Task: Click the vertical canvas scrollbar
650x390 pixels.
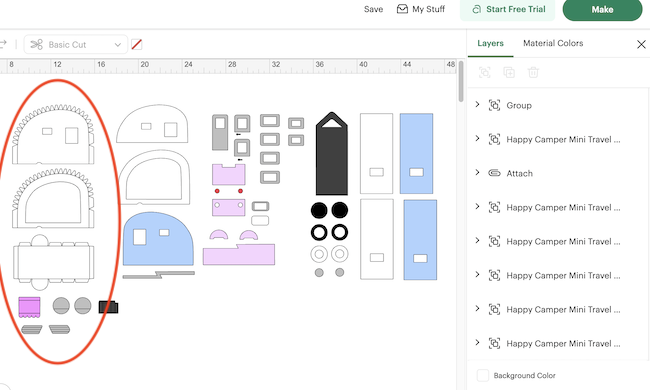Action: click(x=461, y=82)
